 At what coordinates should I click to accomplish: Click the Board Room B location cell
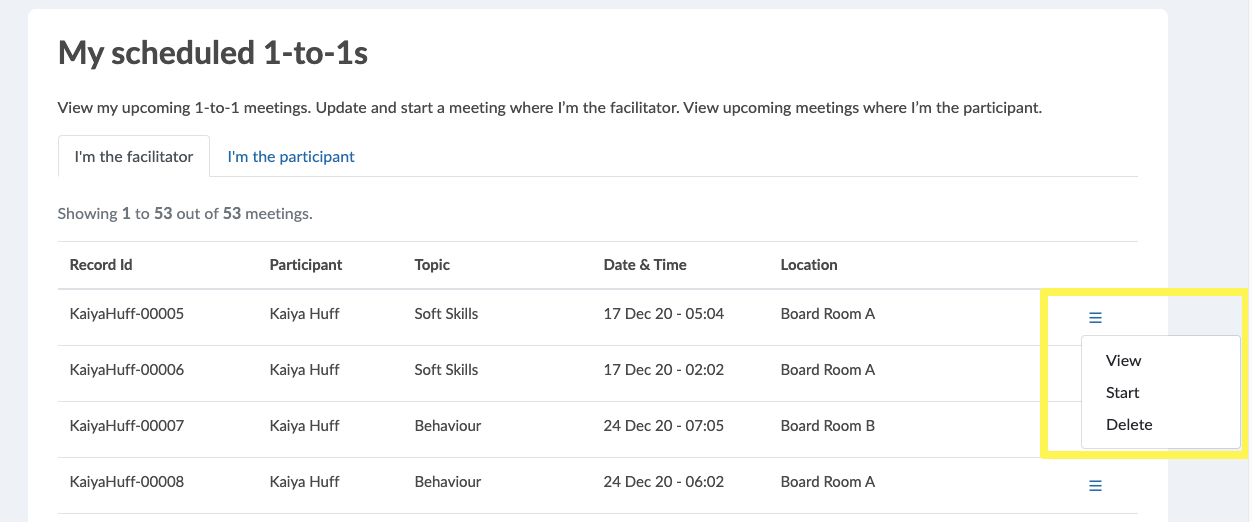[828, 426]
